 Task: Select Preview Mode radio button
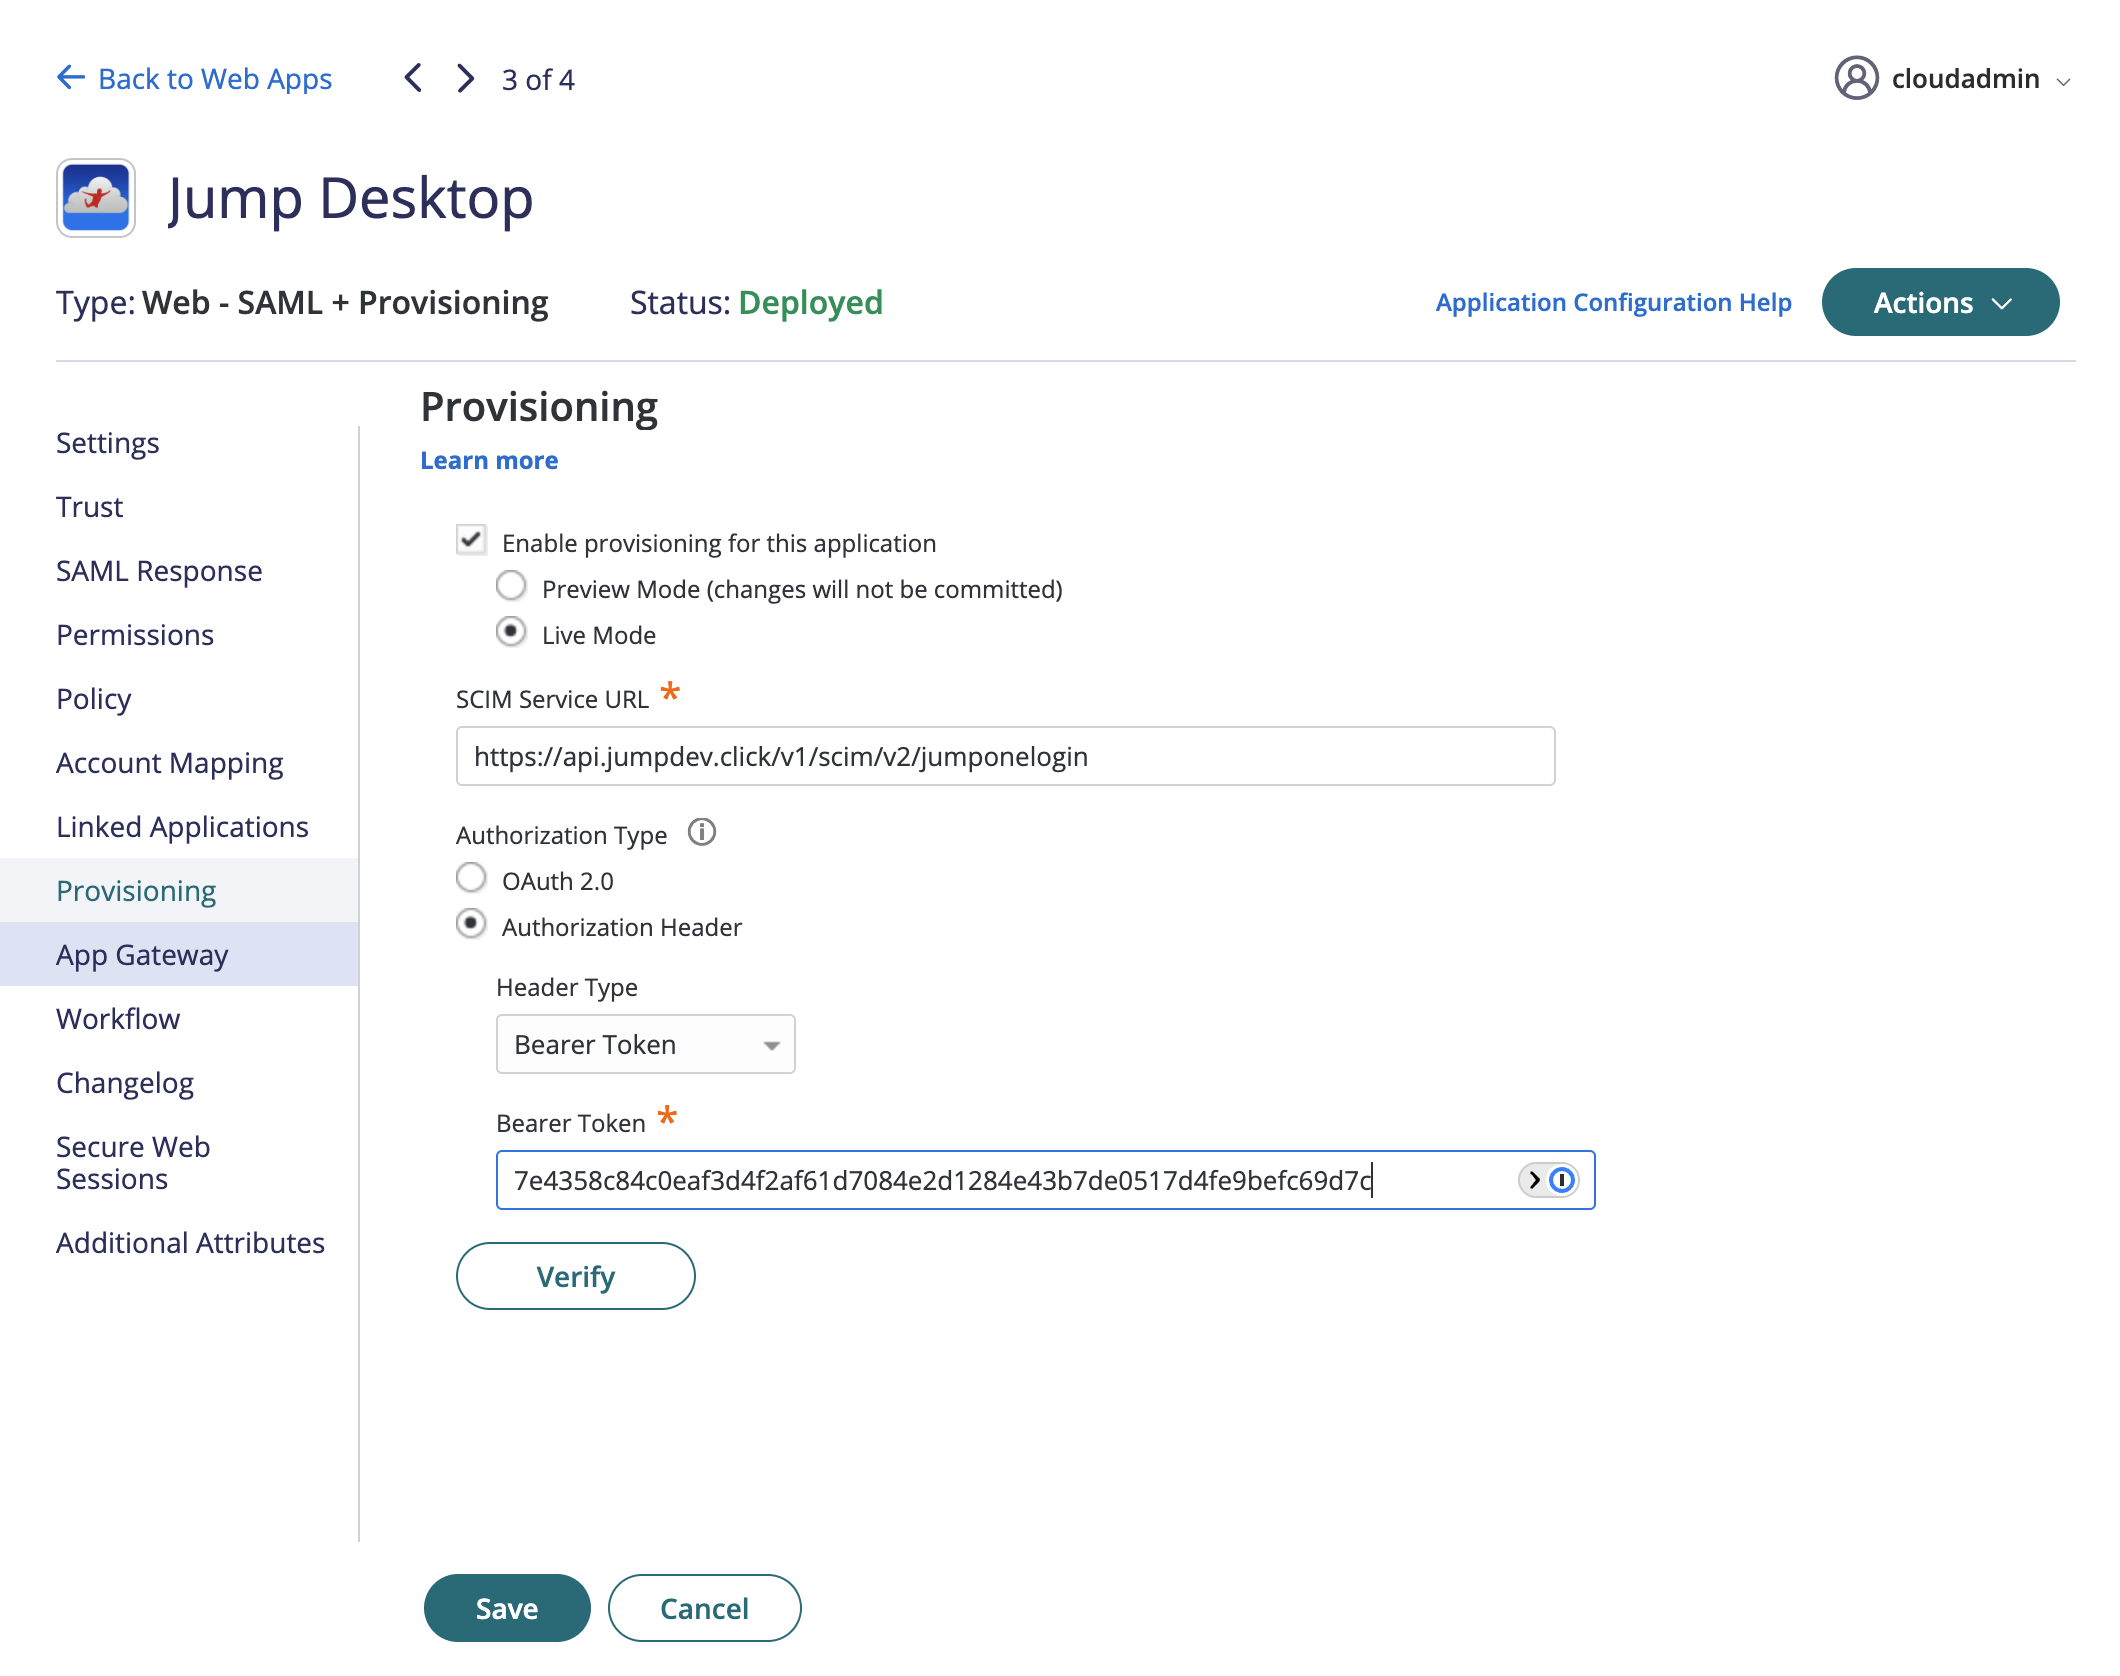(x=511, y=586)
